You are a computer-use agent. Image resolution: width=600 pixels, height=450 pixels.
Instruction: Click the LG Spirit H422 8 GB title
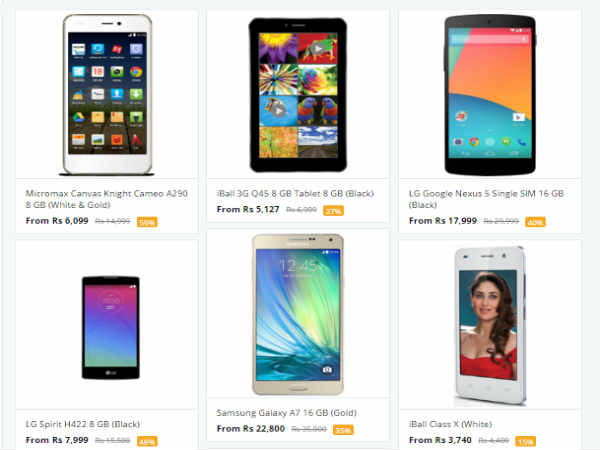pyautogui.click(x=83, y=424)
